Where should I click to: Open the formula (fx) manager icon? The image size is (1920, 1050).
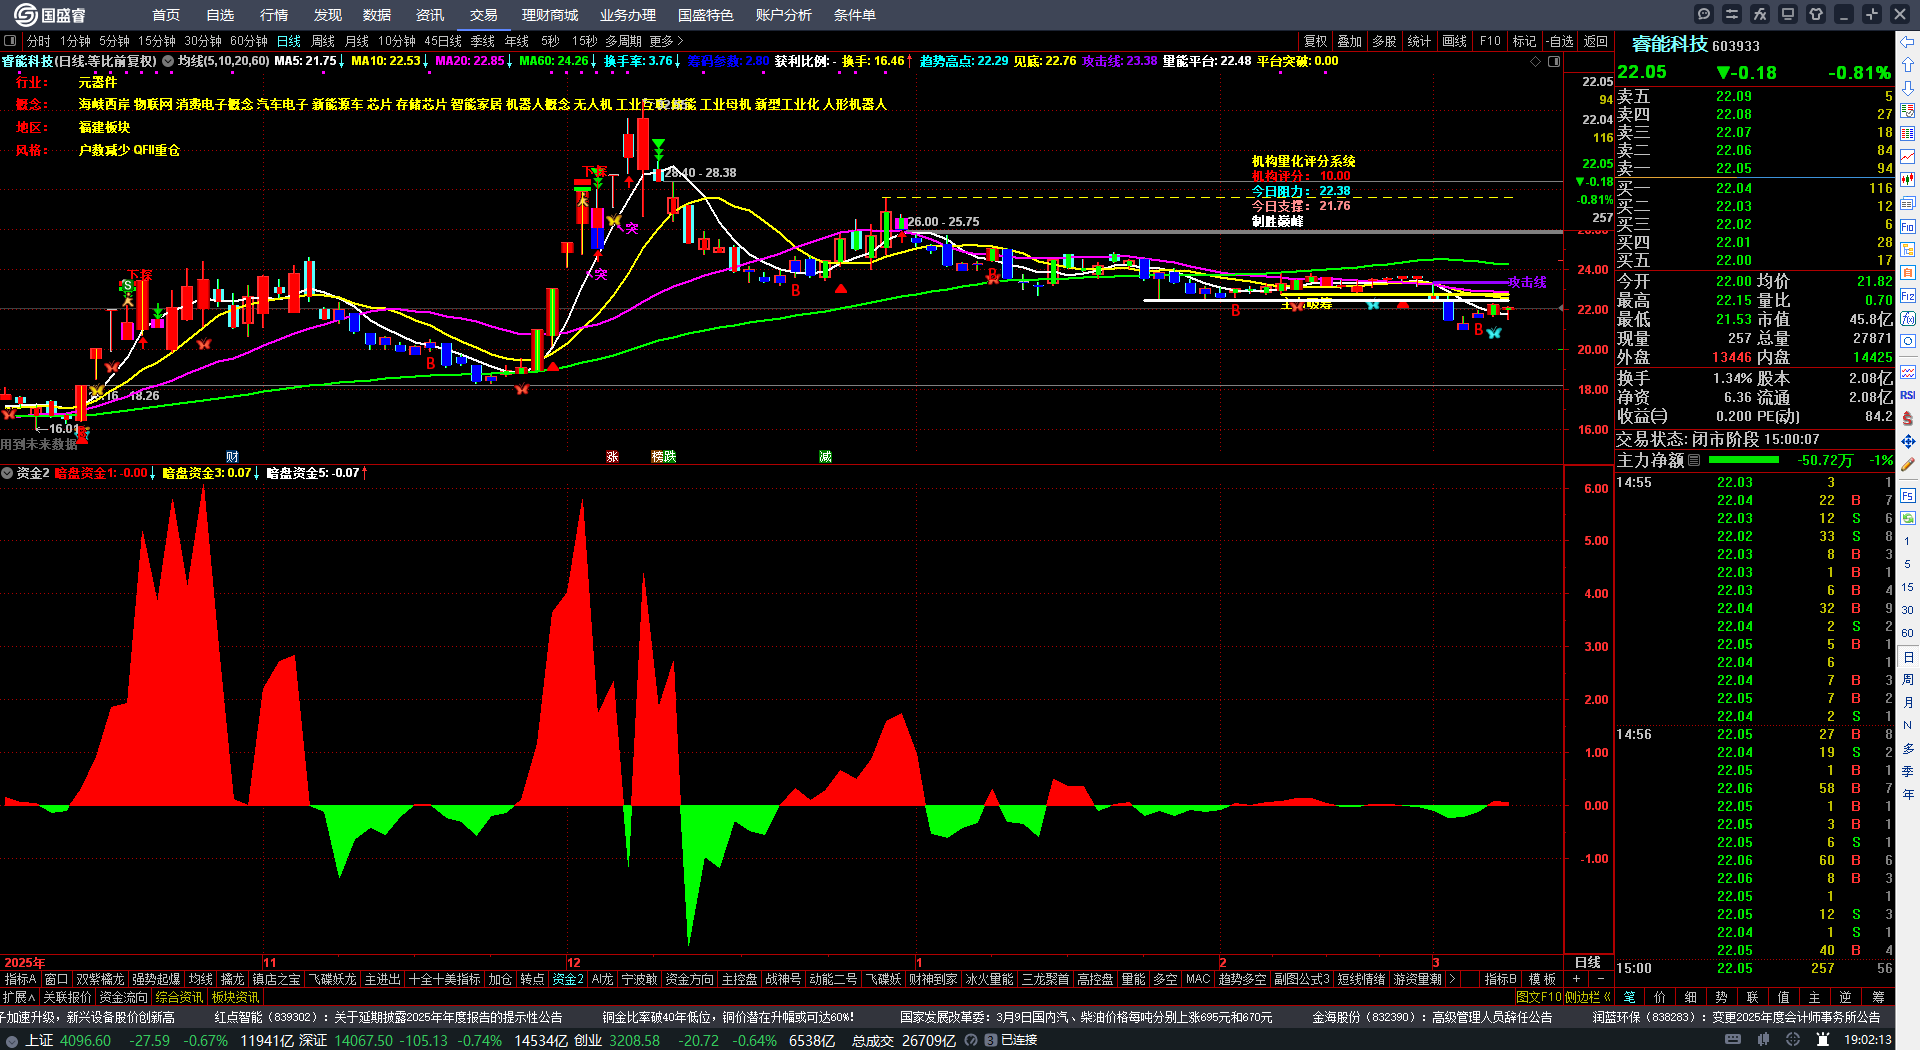tap(1760, 14)
